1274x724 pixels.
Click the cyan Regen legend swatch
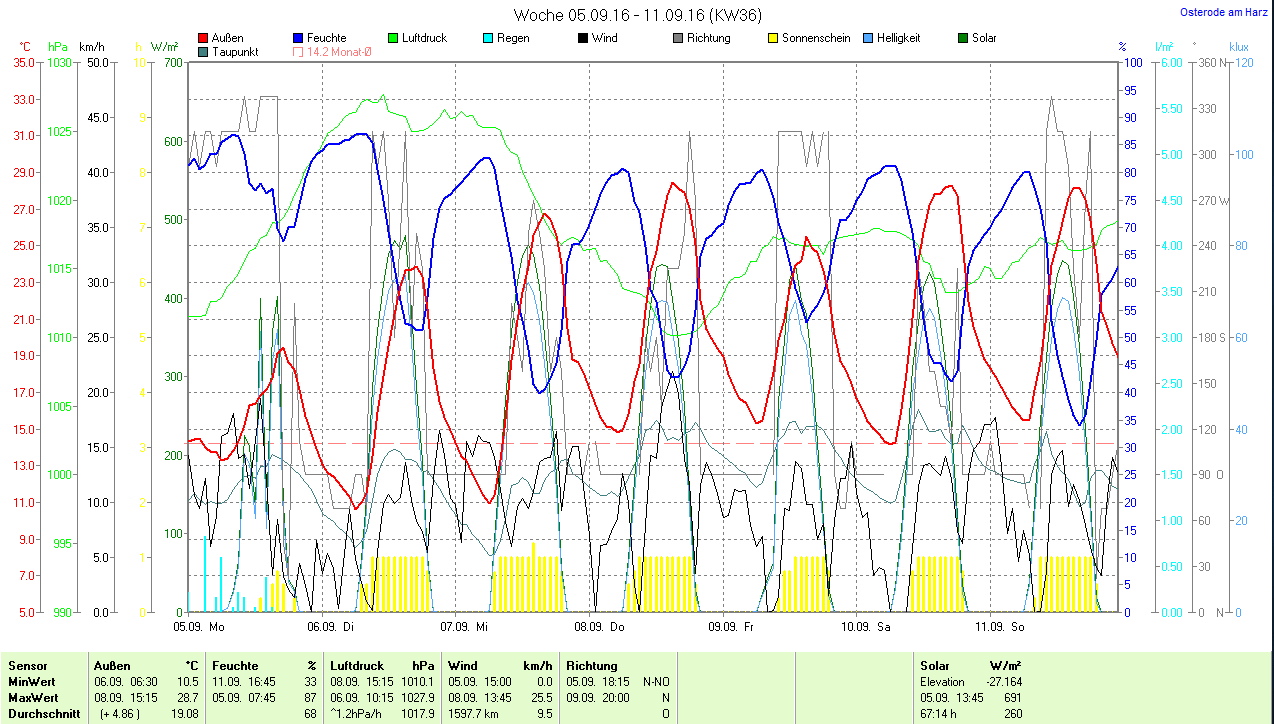click(489, 38)
